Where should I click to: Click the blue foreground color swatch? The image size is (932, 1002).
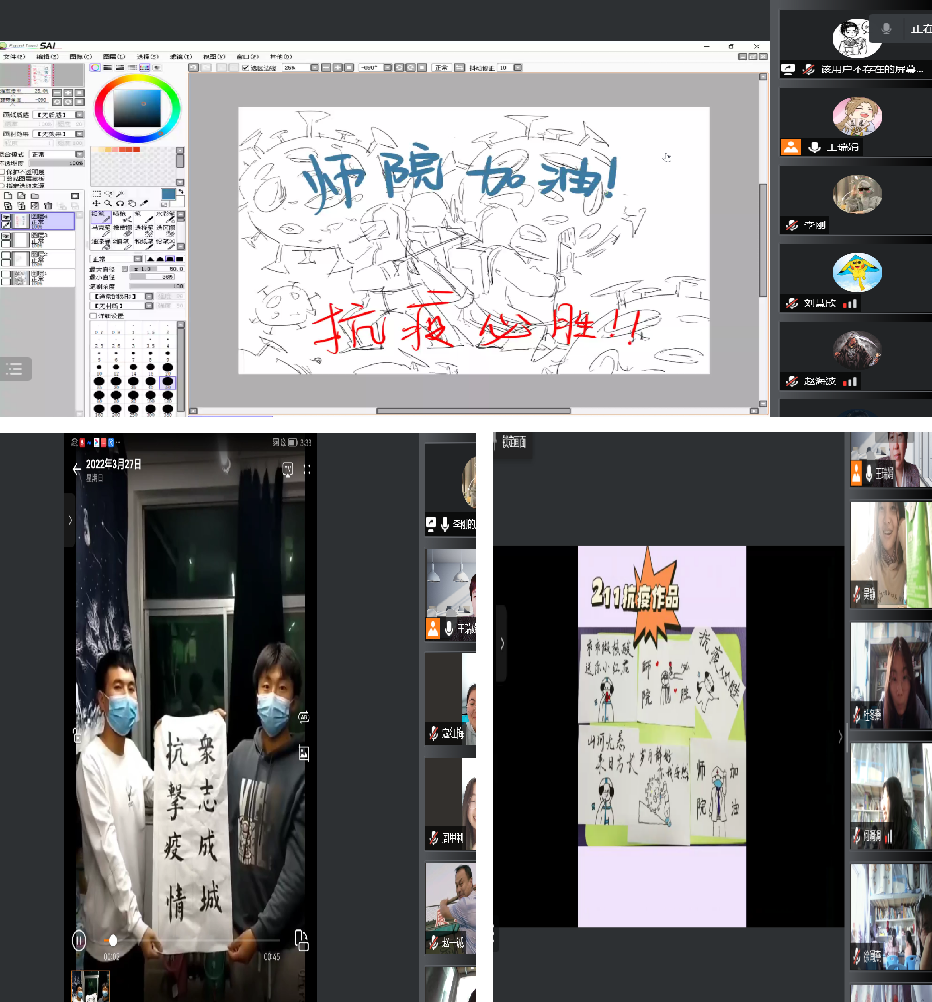click(168, 194)
